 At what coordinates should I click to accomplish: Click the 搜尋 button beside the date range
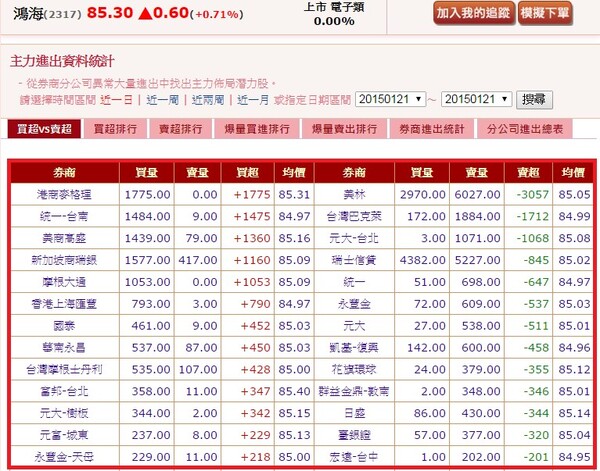pos(535,99)
